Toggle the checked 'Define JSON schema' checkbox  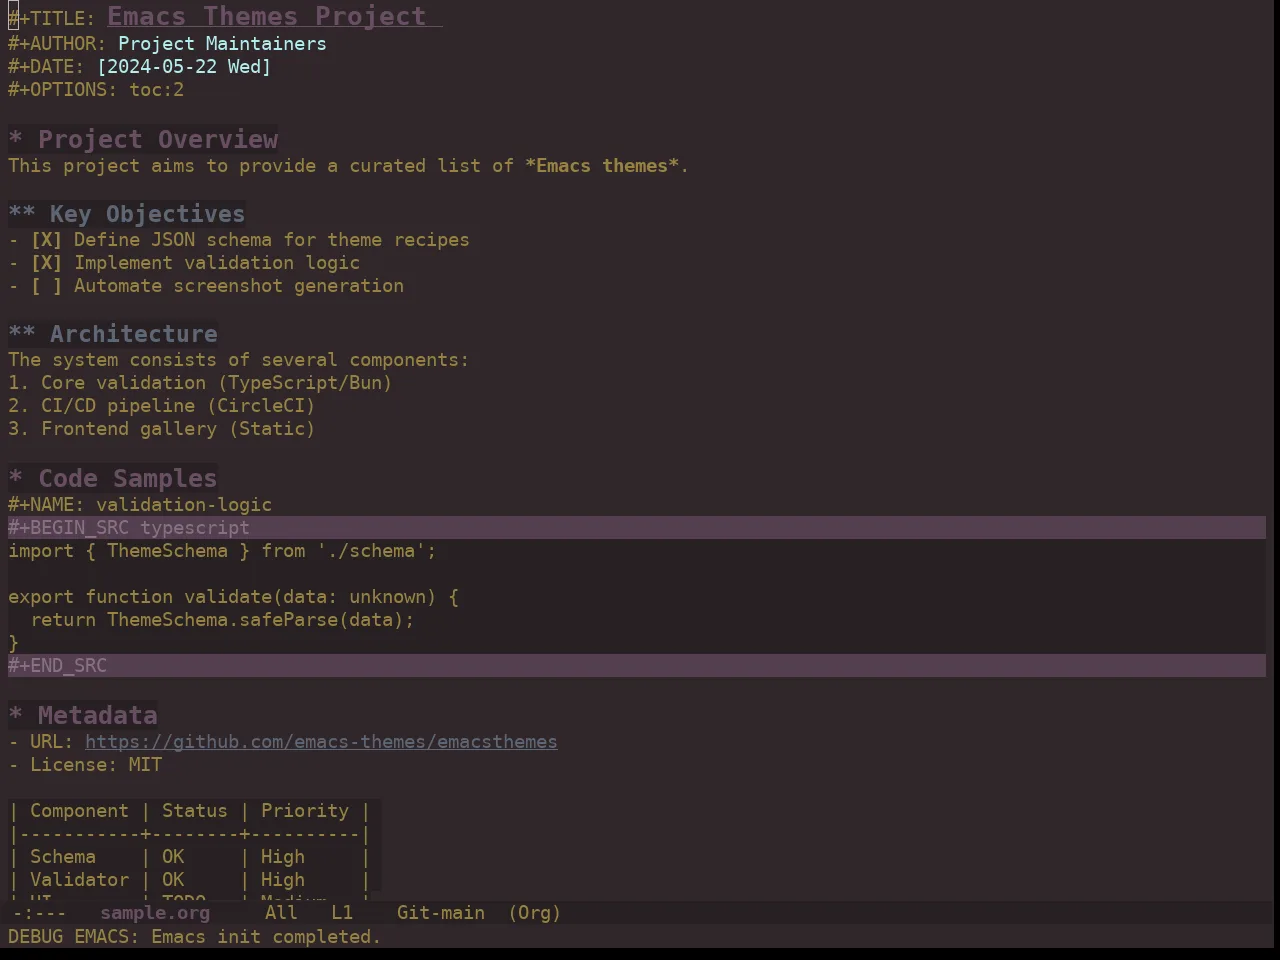pos(46,240)
